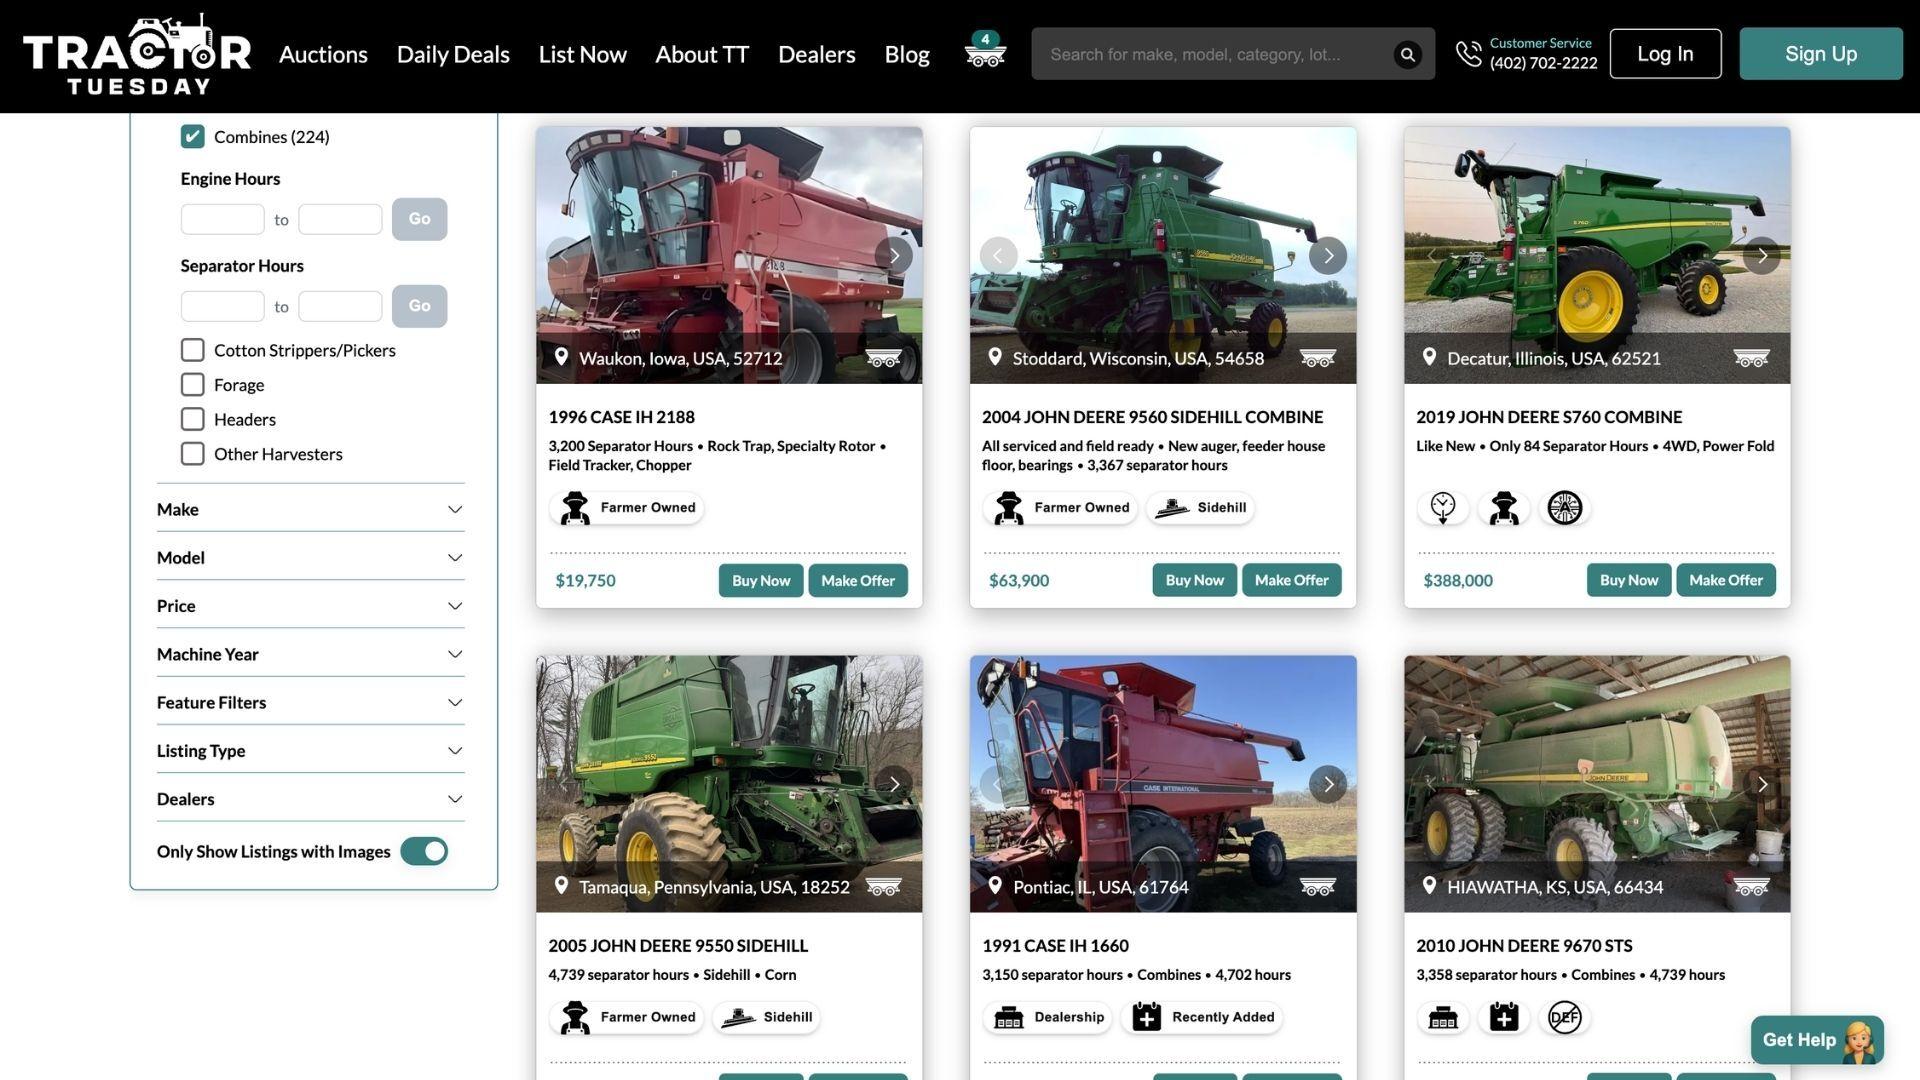This screenshot has height=1080, width=1920.
Task: Previous image arrow on 2004 John Deere 9560
Action: click(998, 256)
